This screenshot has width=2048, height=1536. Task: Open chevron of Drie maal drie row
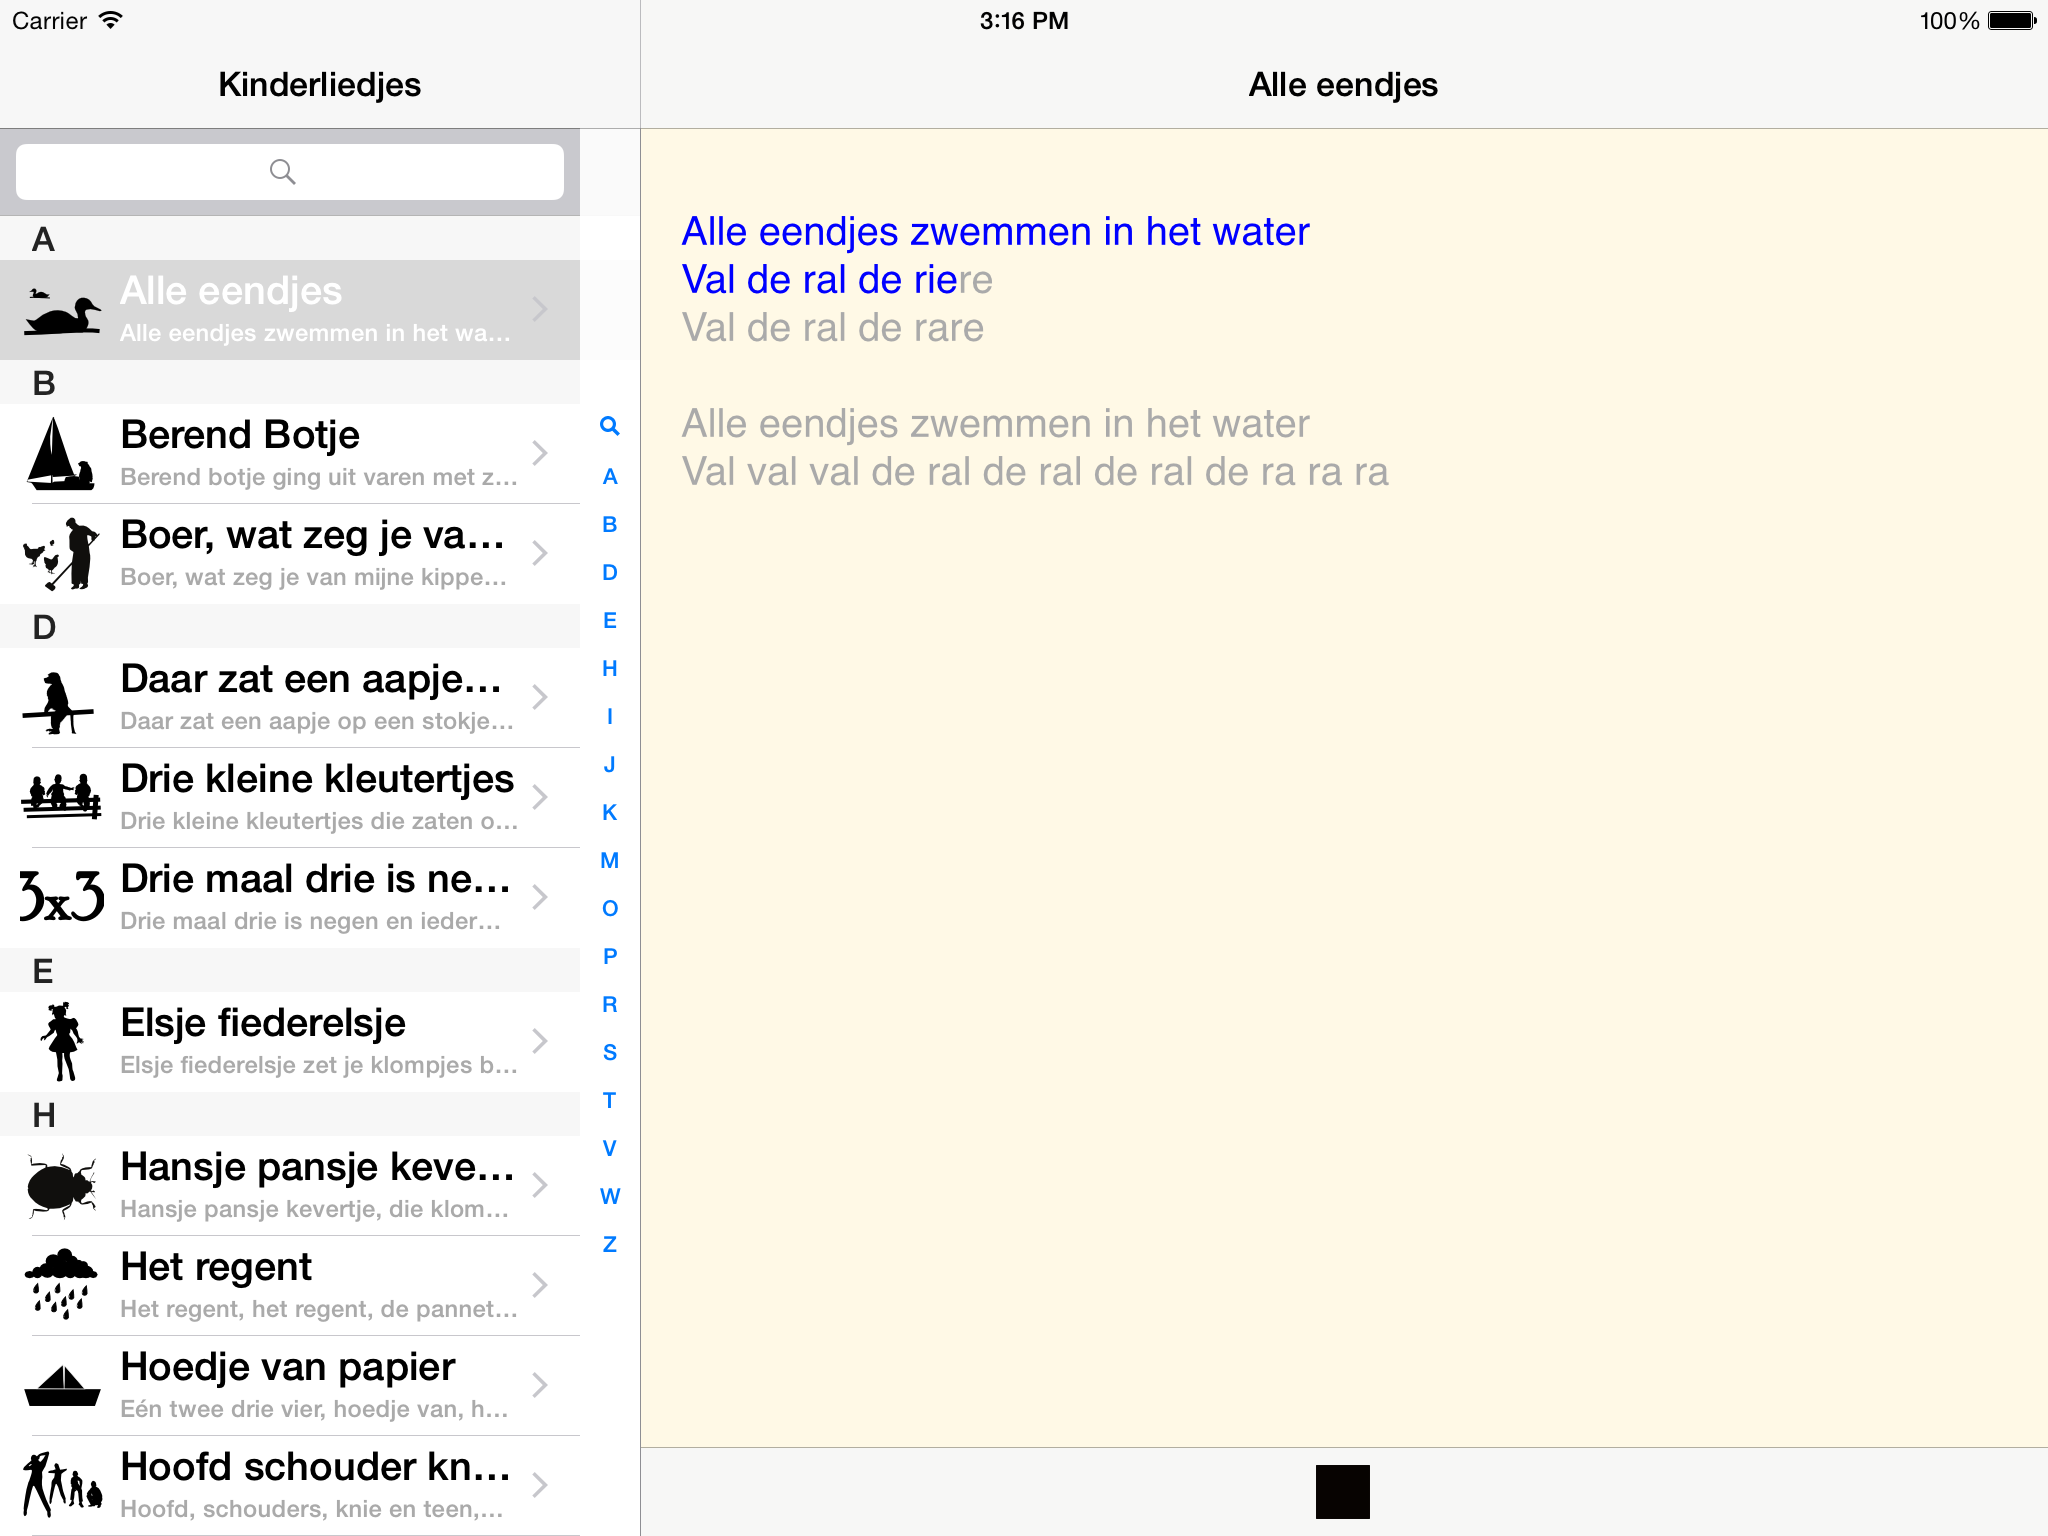click(x=540, y=897)
